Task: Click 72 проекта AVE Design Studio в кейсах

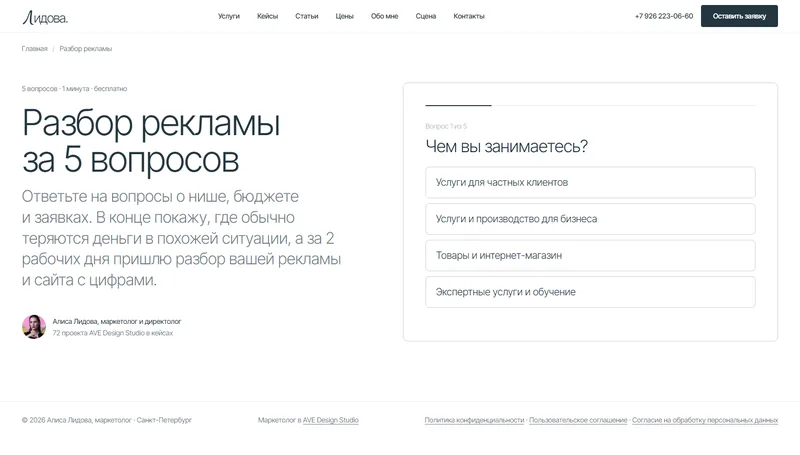Action: (113, 333)
